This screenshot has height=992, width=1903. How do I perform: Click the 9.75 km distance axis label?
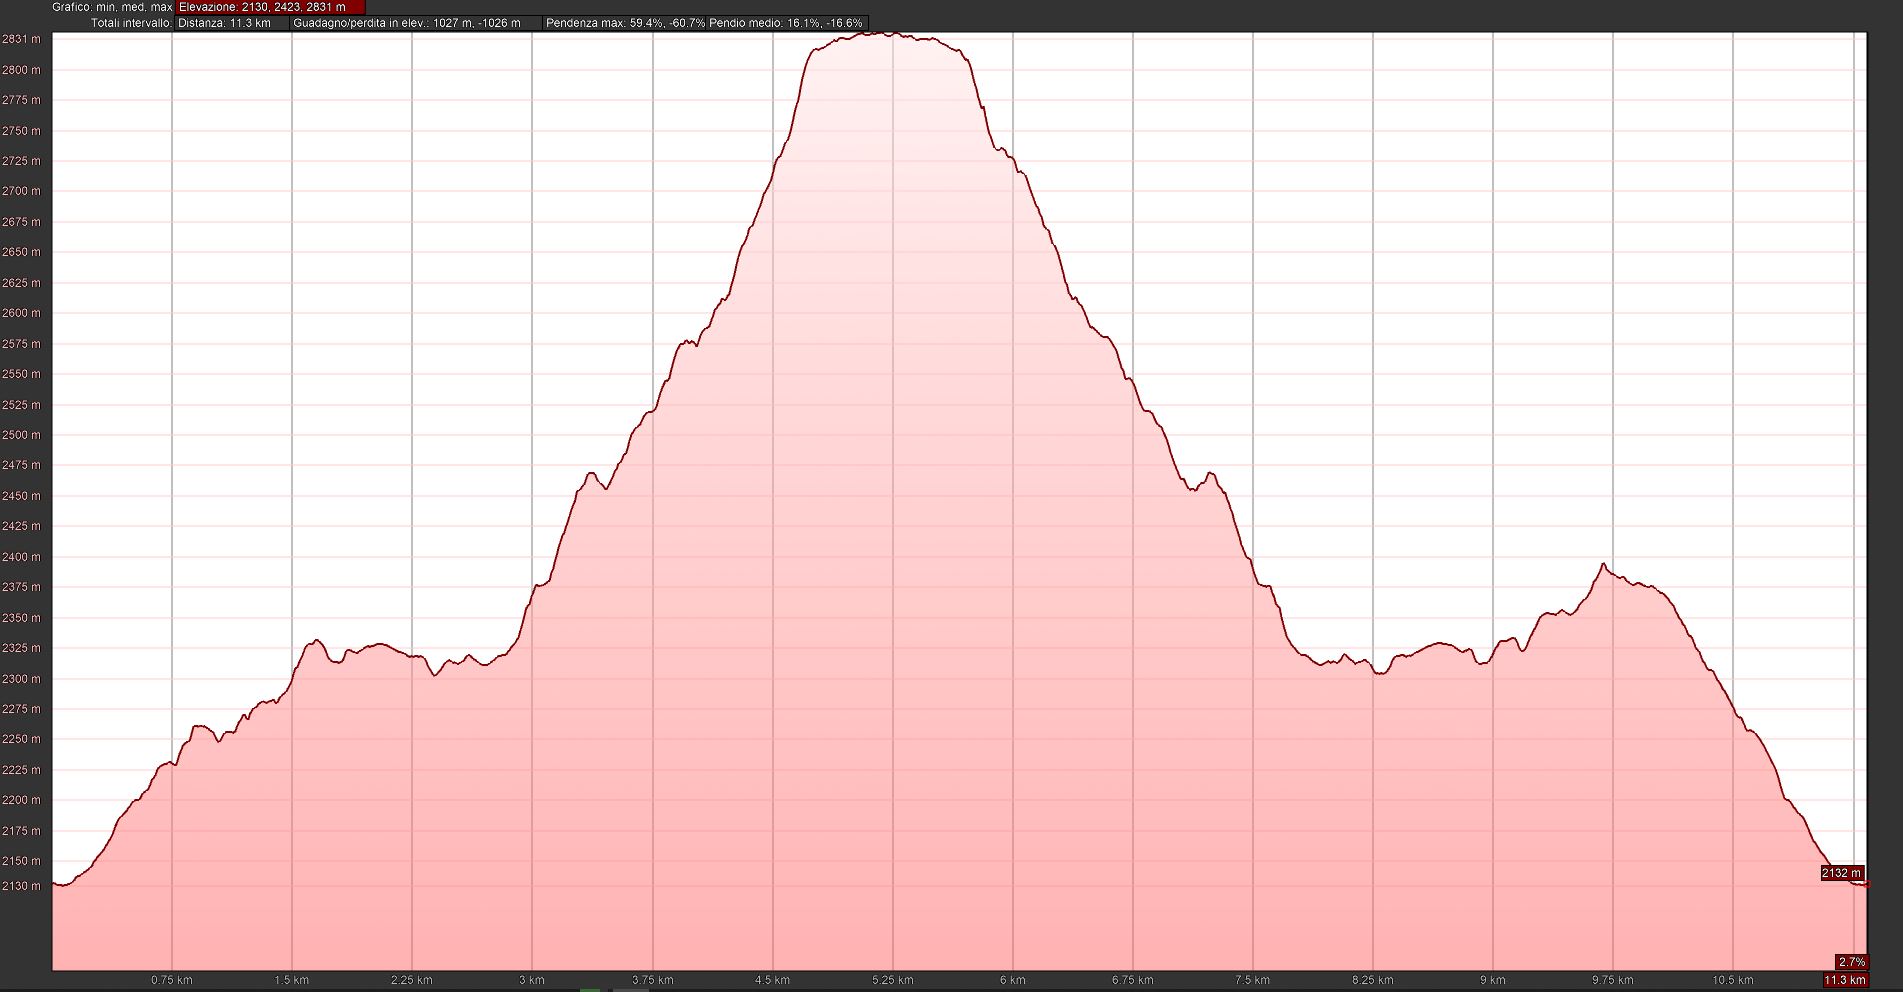pos(1612,980)
